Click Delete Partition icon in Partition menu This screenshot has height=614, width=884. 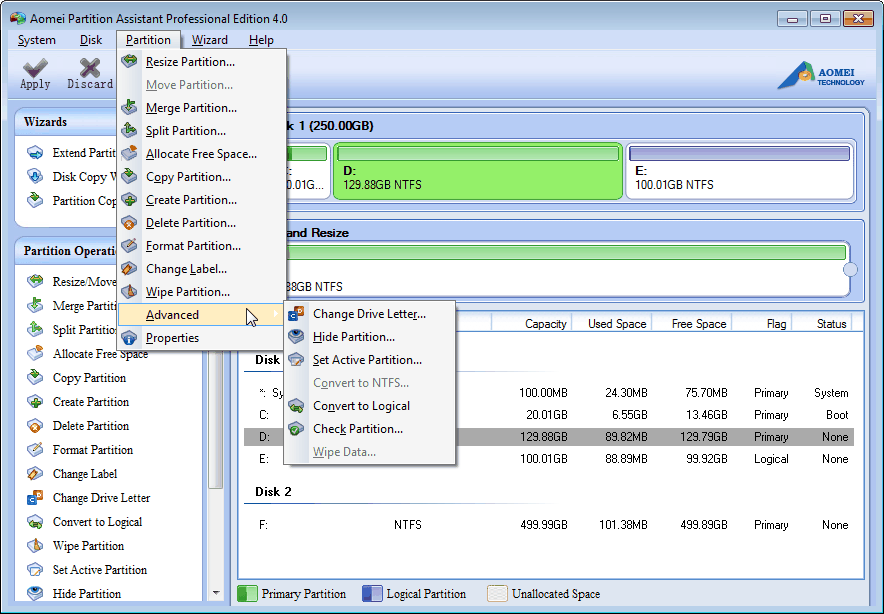[129, 222]
